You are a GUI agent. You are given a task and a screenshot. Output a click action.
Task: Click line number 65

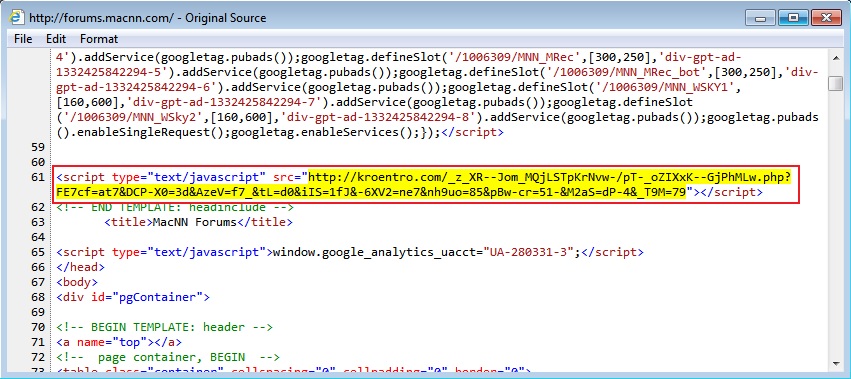(x=37, y=252)
